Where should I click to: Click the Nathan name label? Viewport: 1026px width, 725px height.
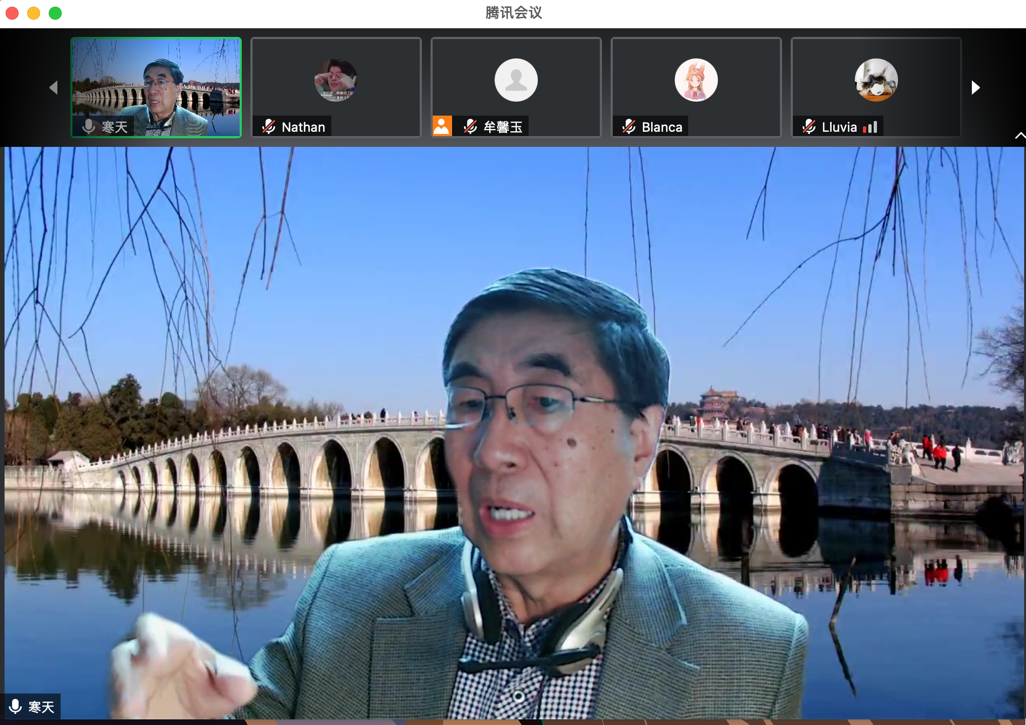click(303, 127)
